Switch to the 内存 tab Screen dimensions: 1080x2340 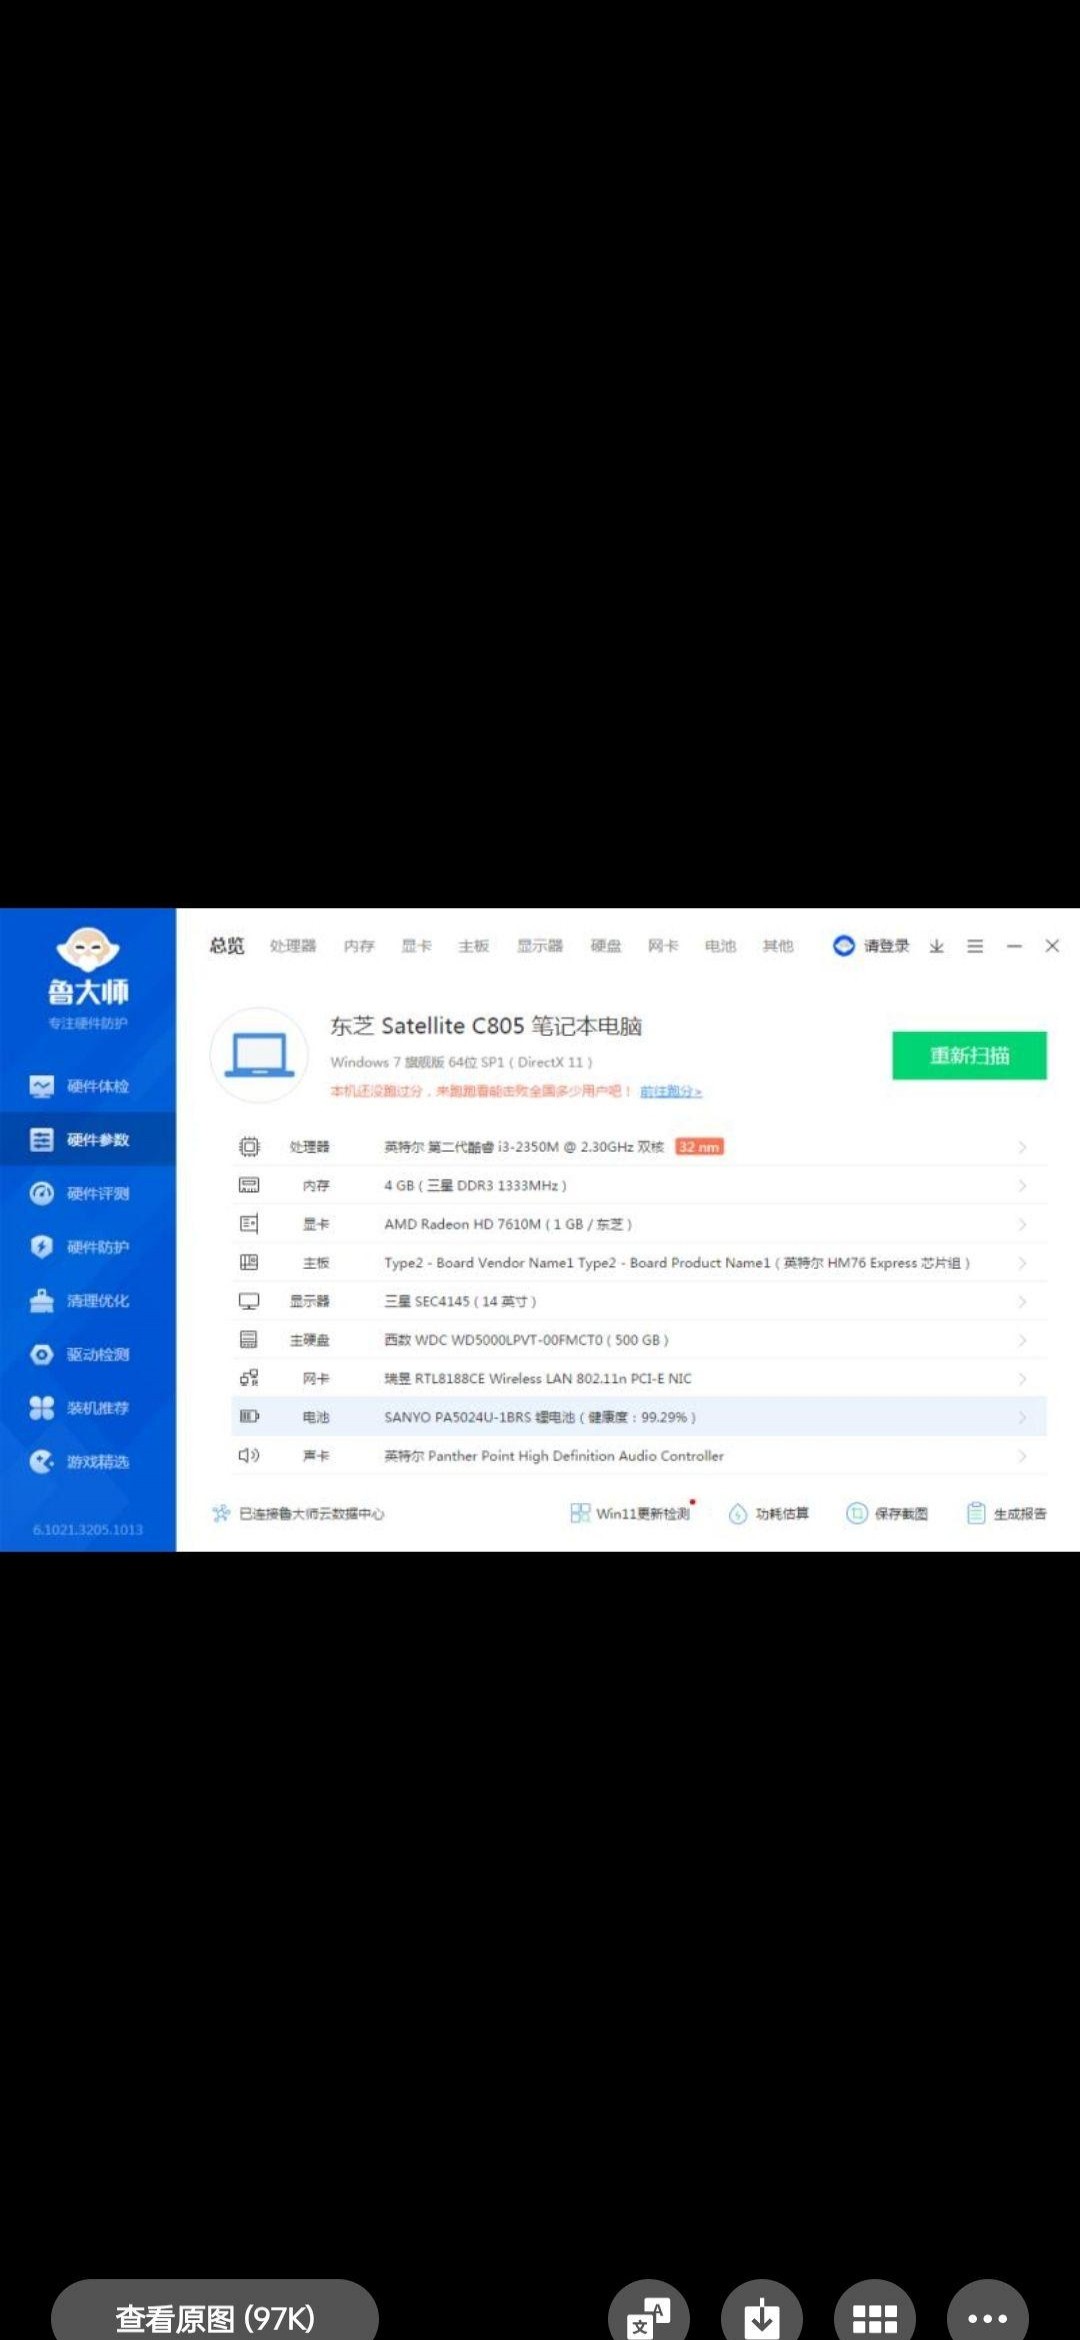359,946
